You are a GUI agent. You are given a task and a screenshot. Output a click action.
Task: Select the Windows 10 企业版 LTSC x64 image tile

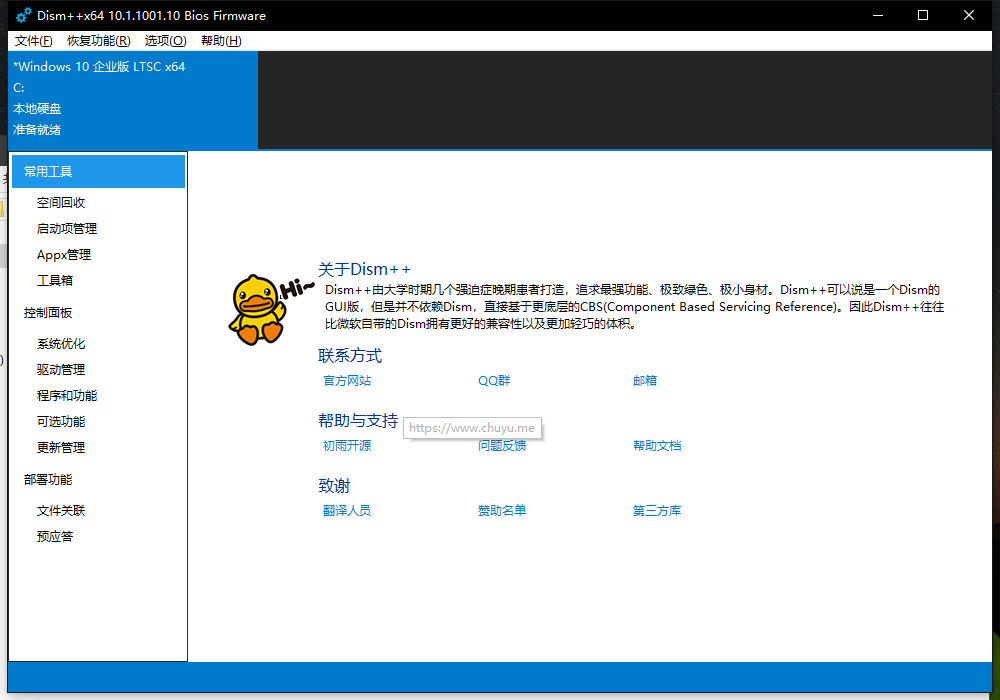[x=133, y=99]
